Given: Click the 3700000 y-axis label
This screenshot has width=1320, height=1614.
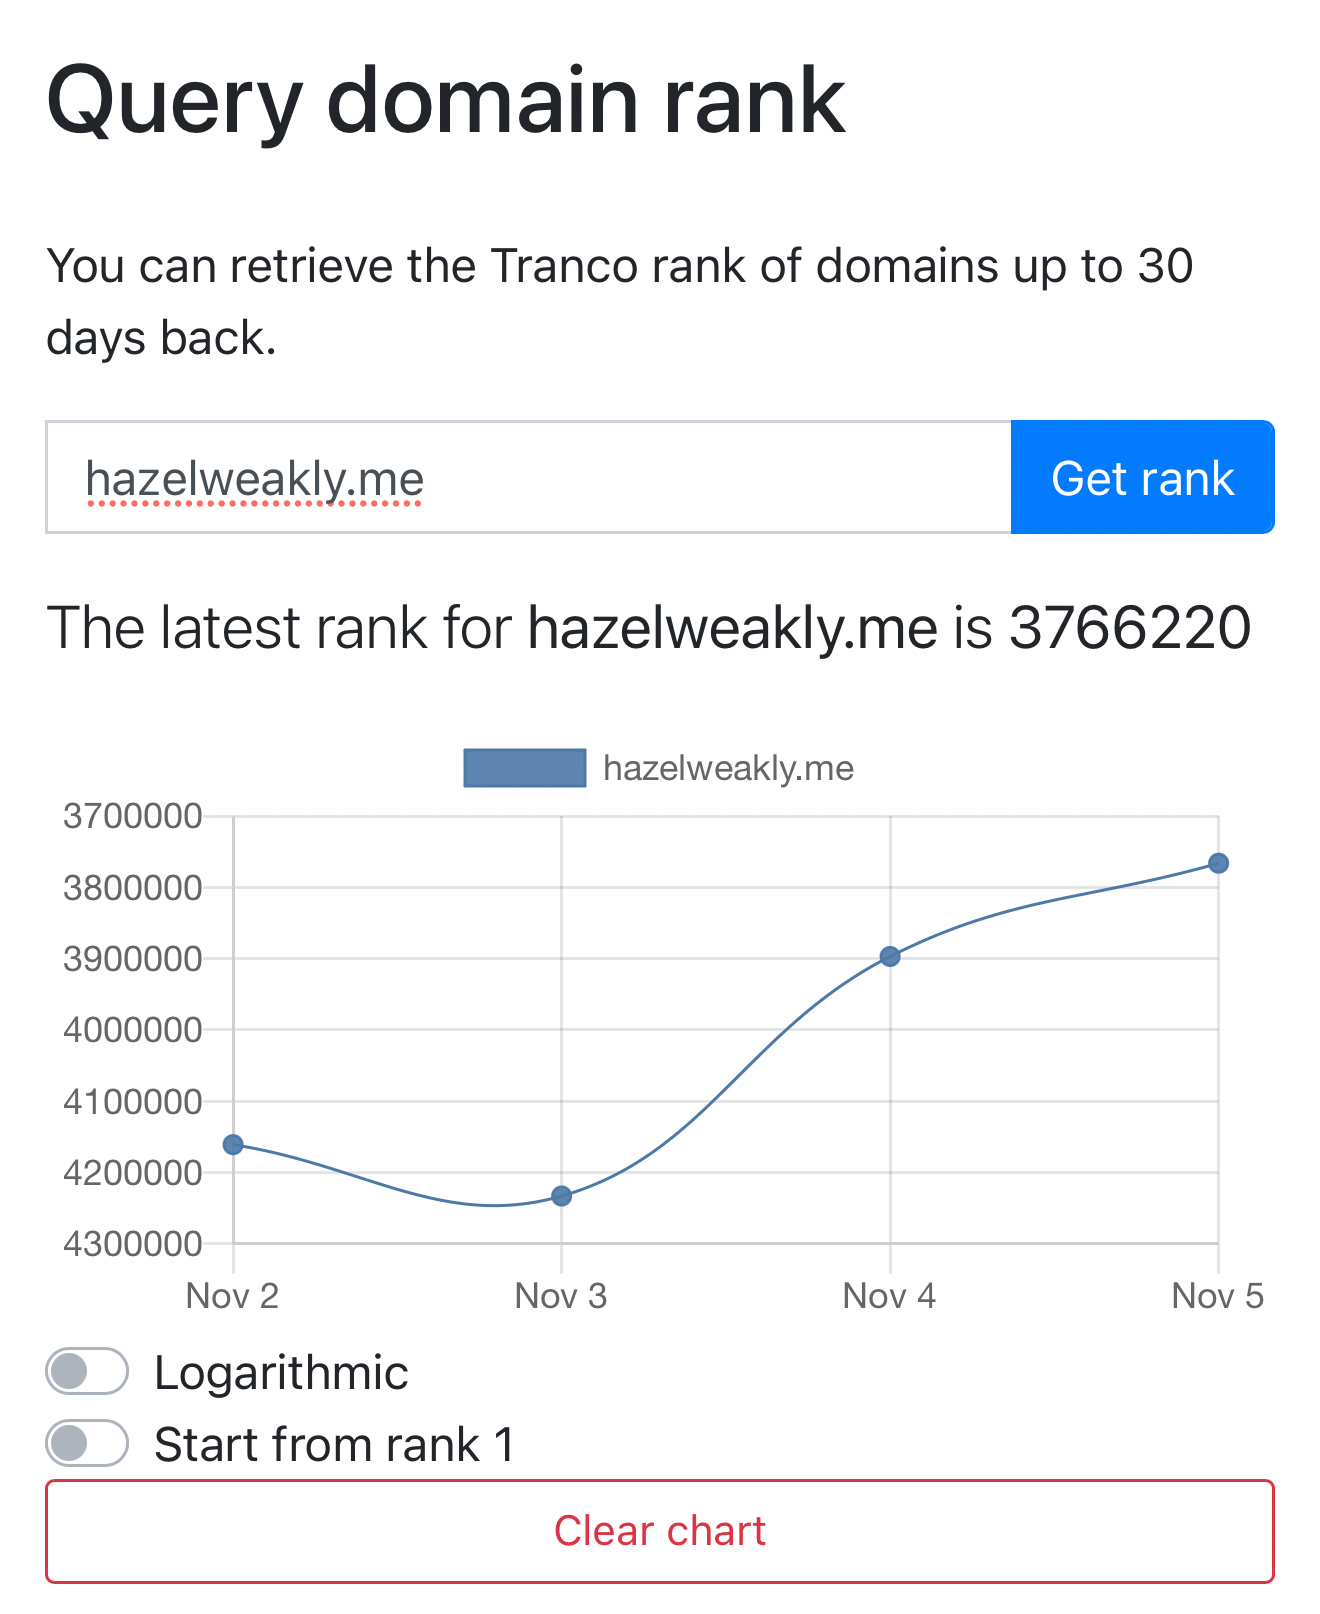Looking at the screenshot, I should click(133, 816).
